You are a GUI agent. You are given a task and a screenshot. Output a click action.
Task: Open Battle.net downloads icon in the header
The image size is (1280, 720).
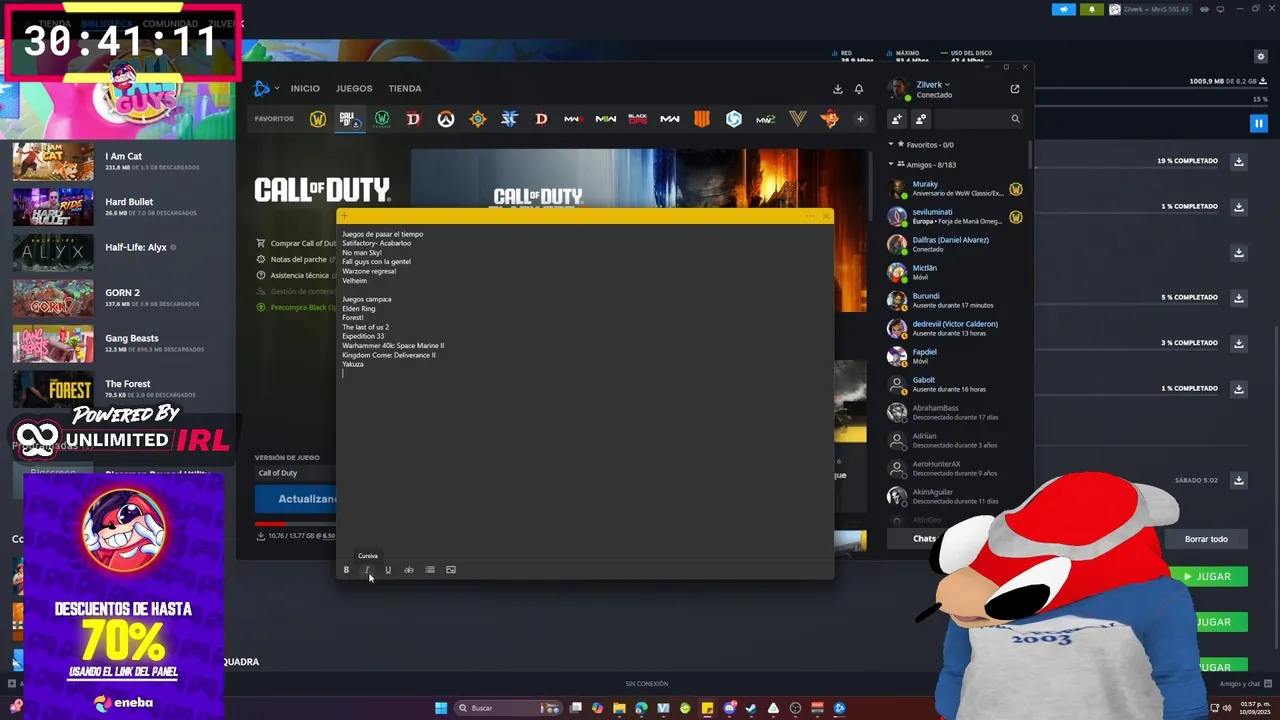[x=837, y=89]
